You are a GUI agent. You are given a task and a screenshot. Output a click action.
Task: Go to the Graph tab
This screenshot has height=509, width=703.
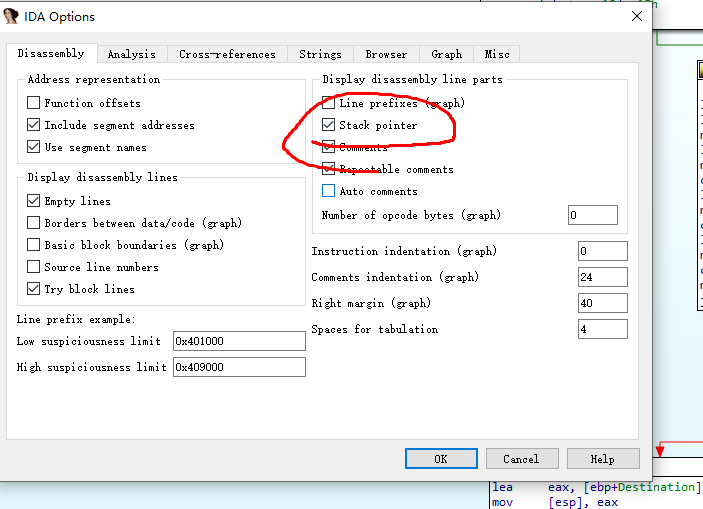[447, 54]
